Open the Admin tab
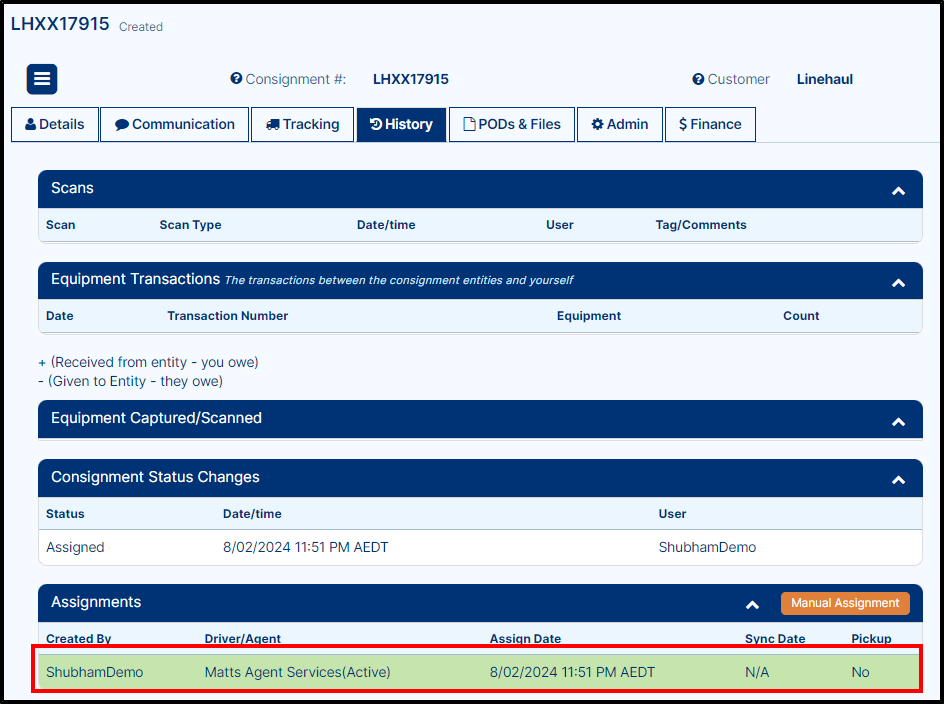 coord(620,125)
